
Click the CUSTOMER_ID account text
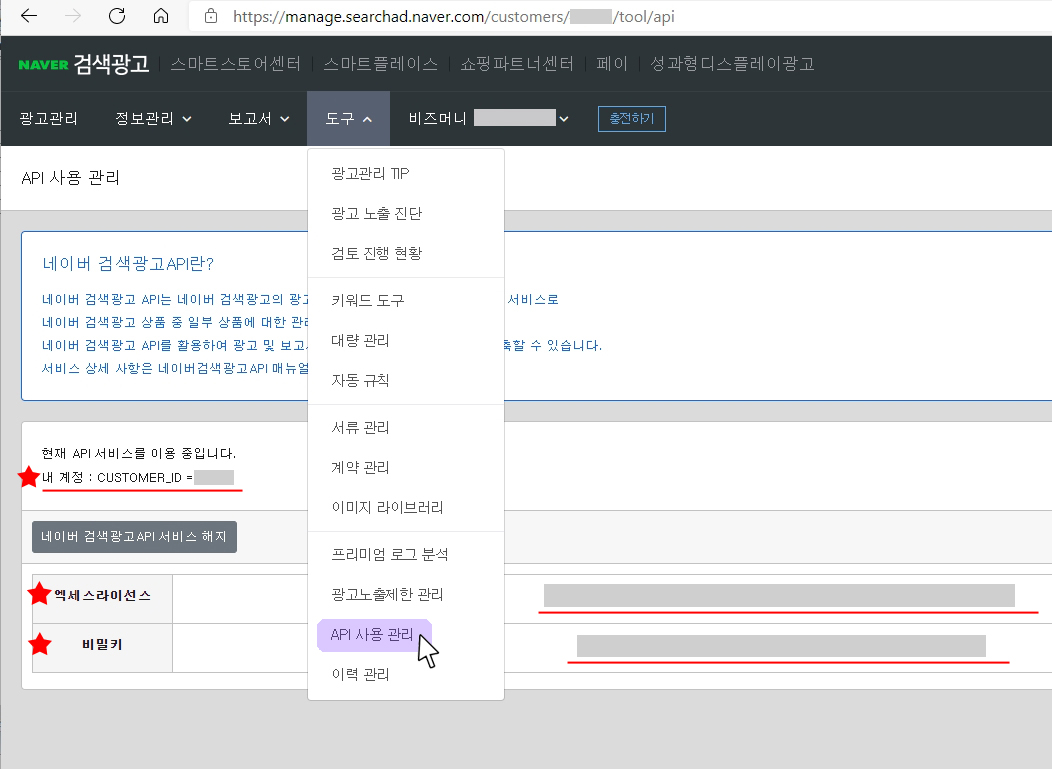[138, 478]
